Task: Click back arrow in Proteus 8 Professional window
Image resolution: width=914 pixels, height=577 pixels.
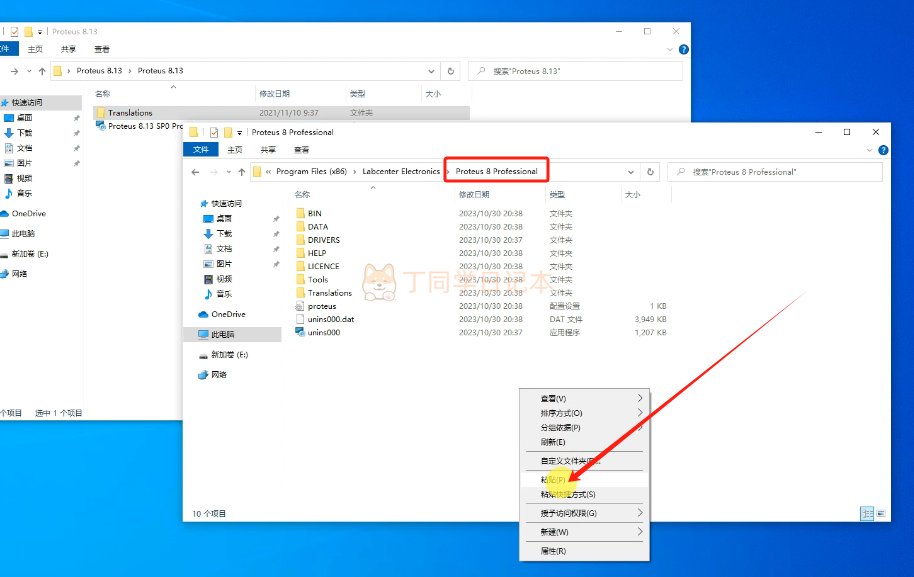Action: (196, 172)
